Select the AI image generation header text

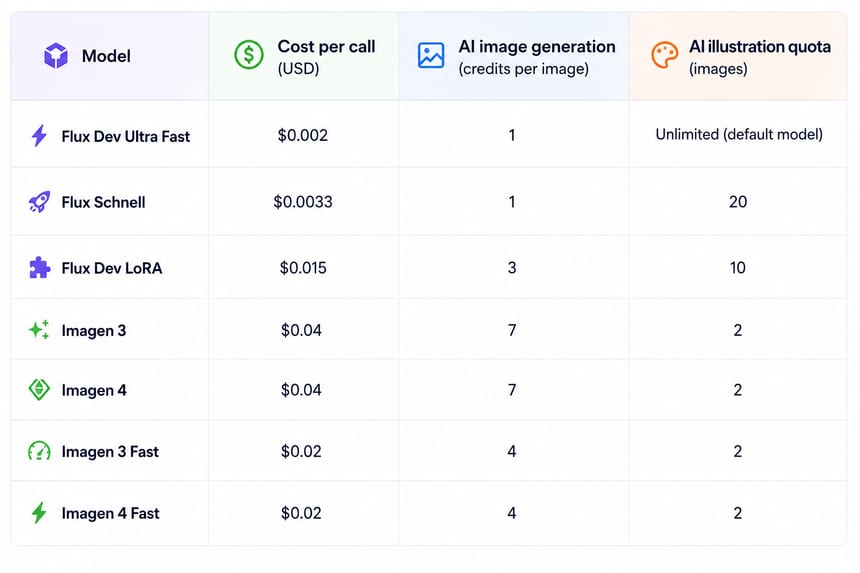click(x=537, y=47)
